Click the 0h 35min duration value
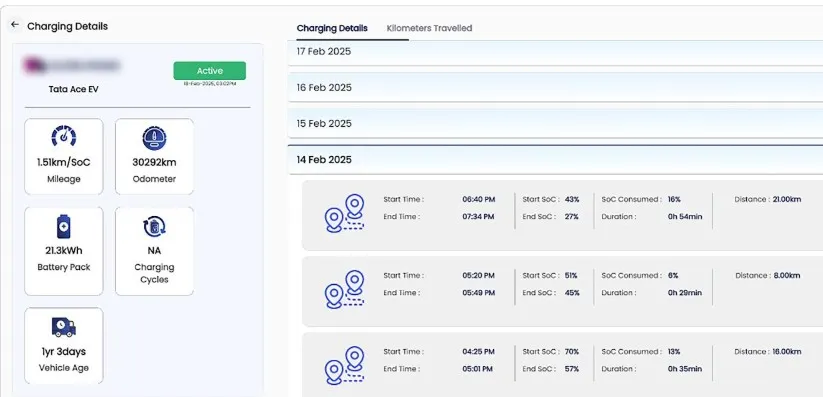Image resolution: width=823 pixels, height=397 pixels. pos(685,369)
